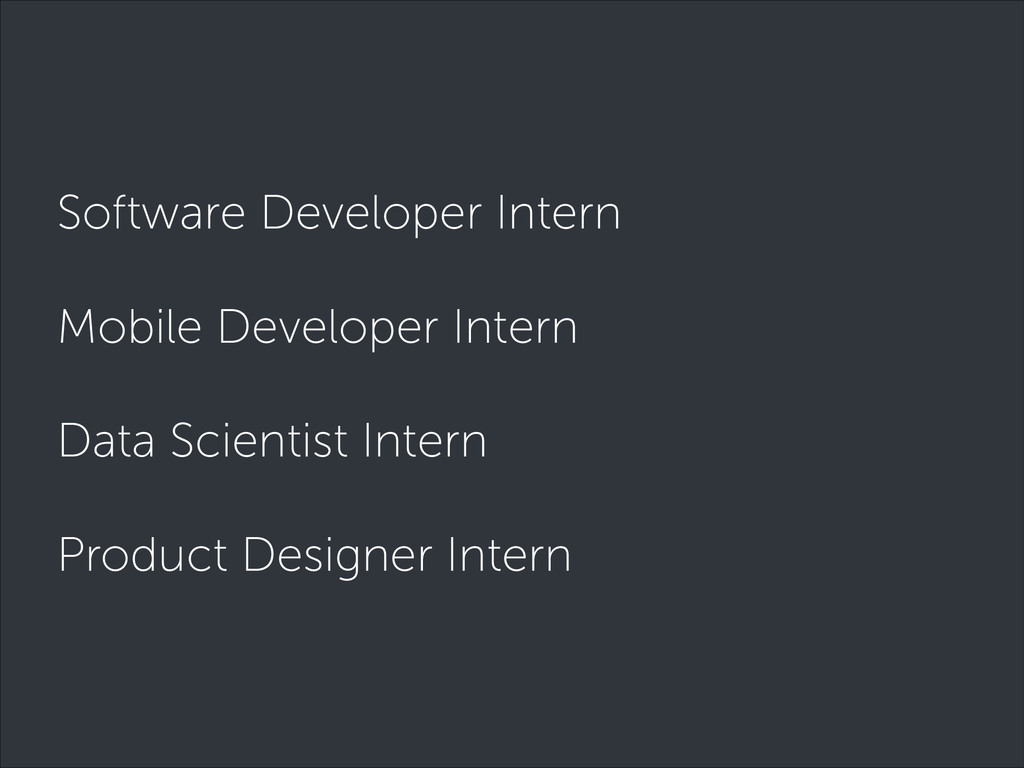Click "Intern" in the Mobile Developer line
Image resolution: width=1024 pixels, height=768 pixels.
tap(517, 326)
